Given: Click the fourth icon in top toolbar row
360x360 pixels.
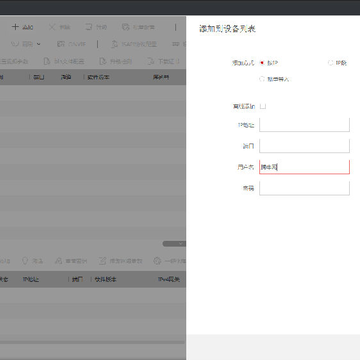Looking at the screenshot, I should [x=125, y=27].
